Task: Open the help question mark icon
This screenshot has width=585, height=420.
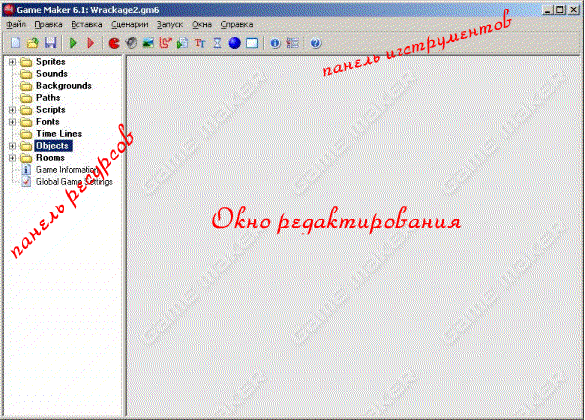Action: (x=315, y=43)
